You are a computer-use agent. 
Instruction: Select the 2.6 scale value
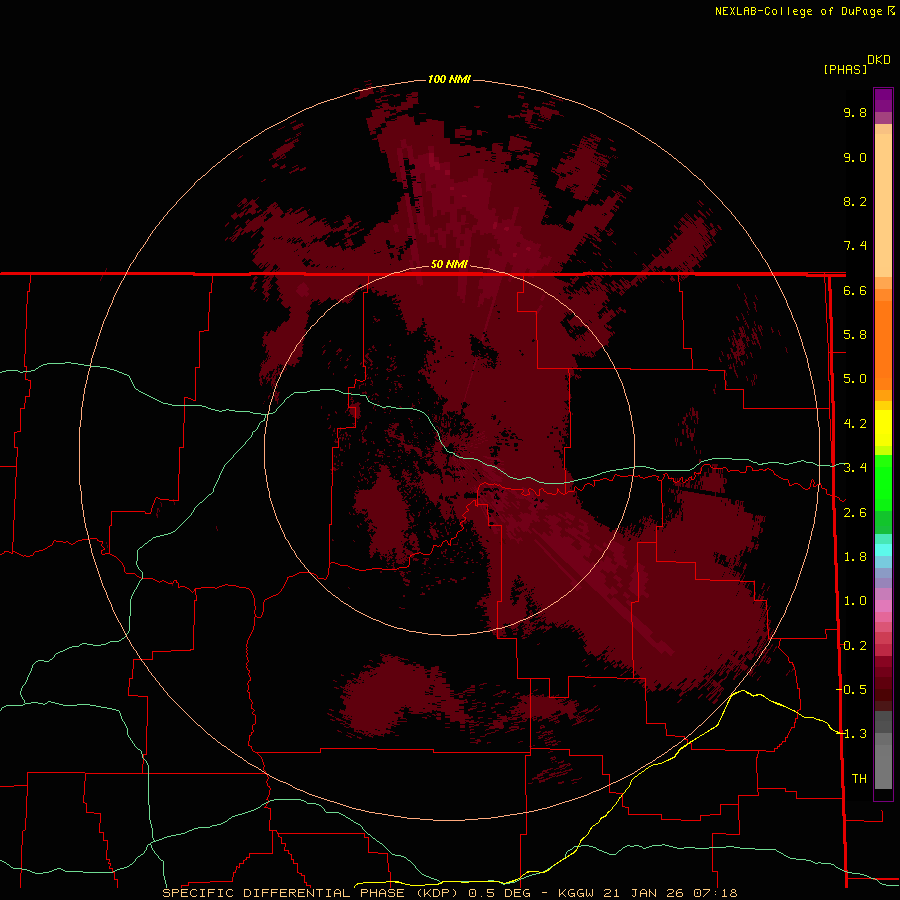click(855, 513)
